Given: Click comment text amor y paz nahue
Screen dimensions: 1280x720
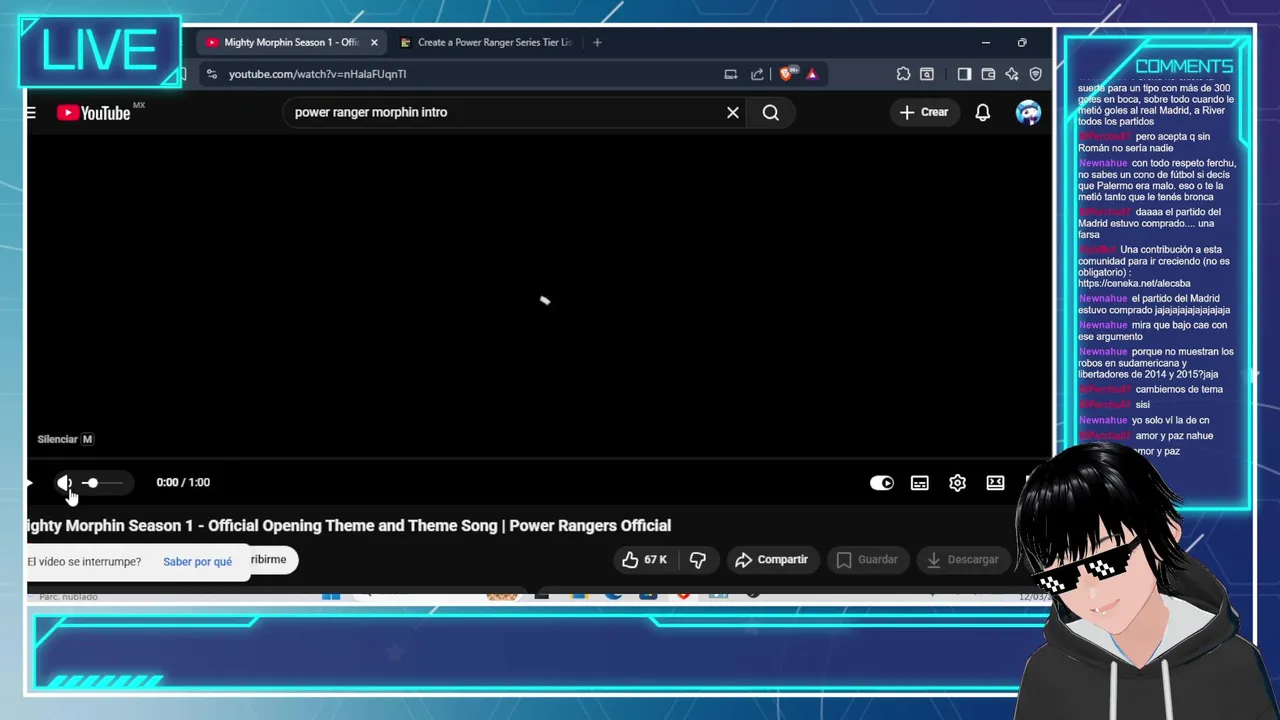Looking at the screenshot, I should [x=1174, y=436].
